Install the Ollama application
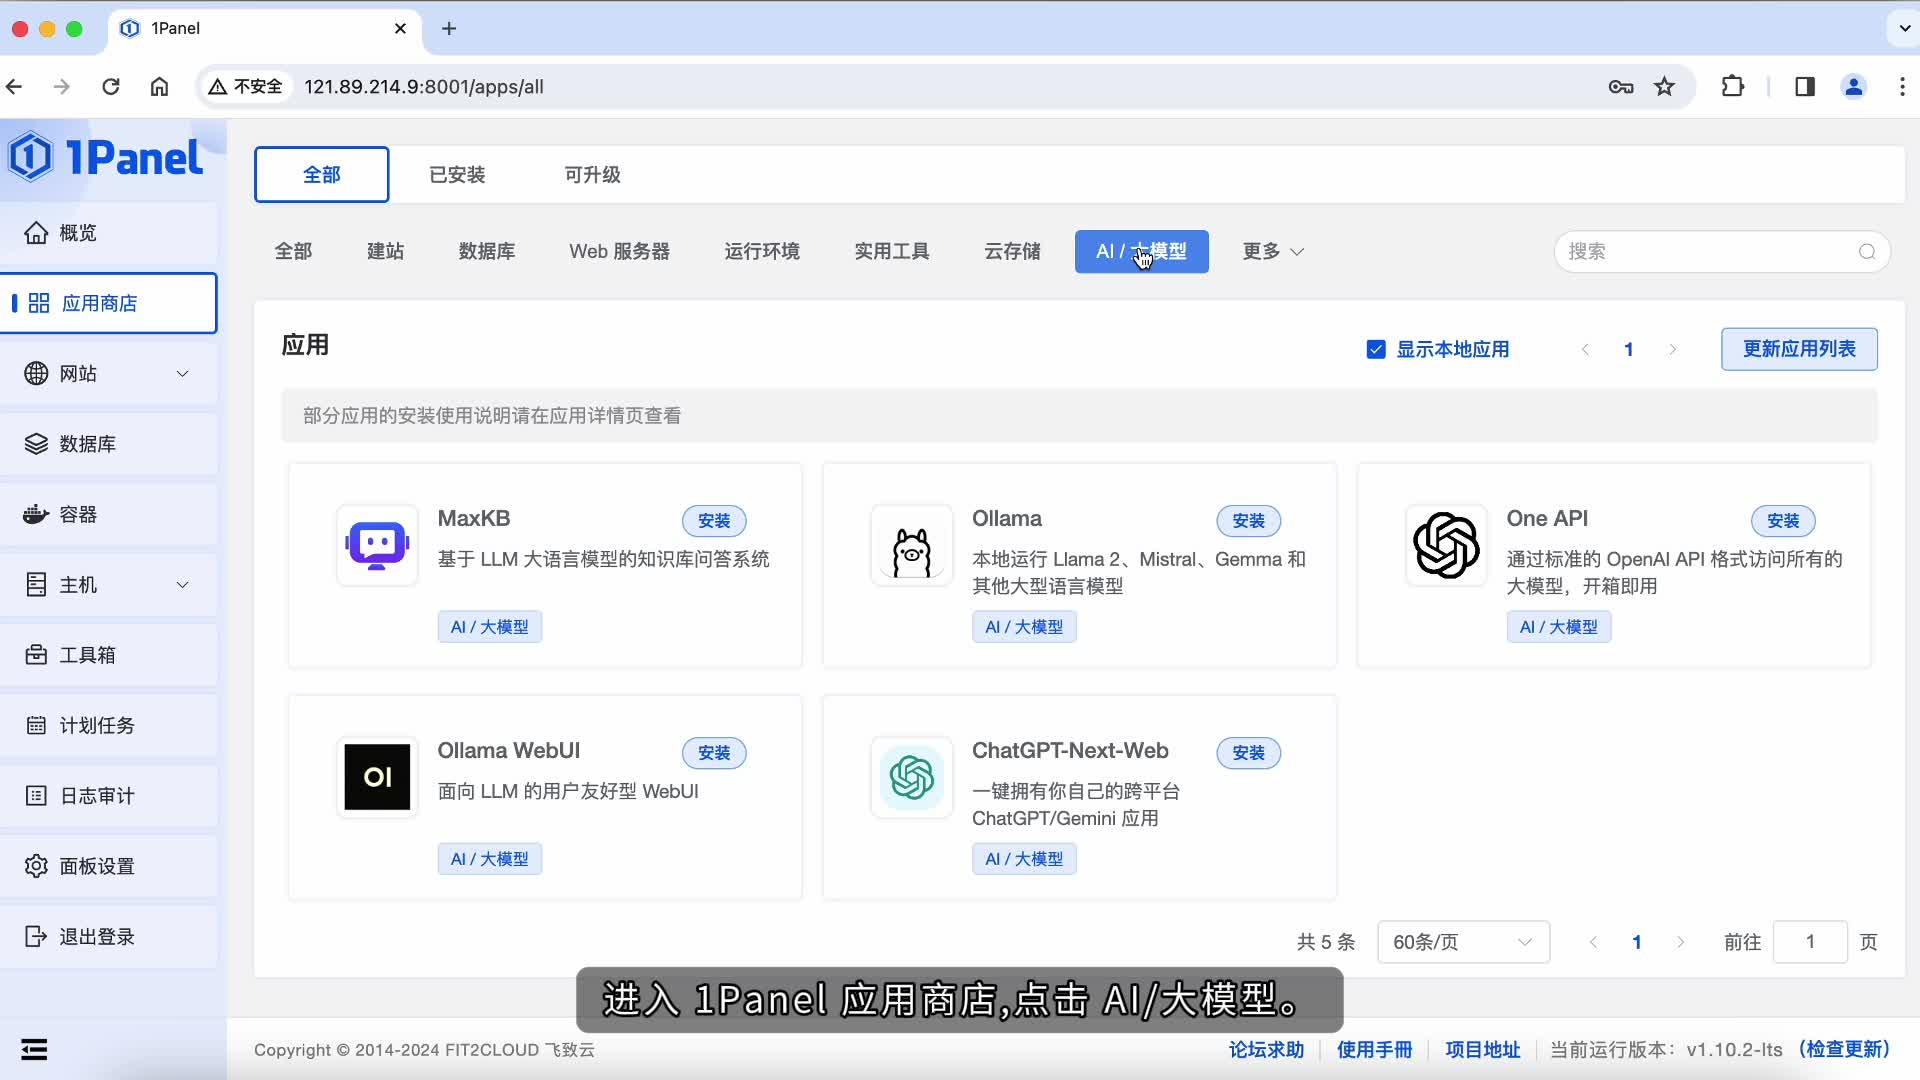Viewport: 1920px width, 1080px height. 1248,521
